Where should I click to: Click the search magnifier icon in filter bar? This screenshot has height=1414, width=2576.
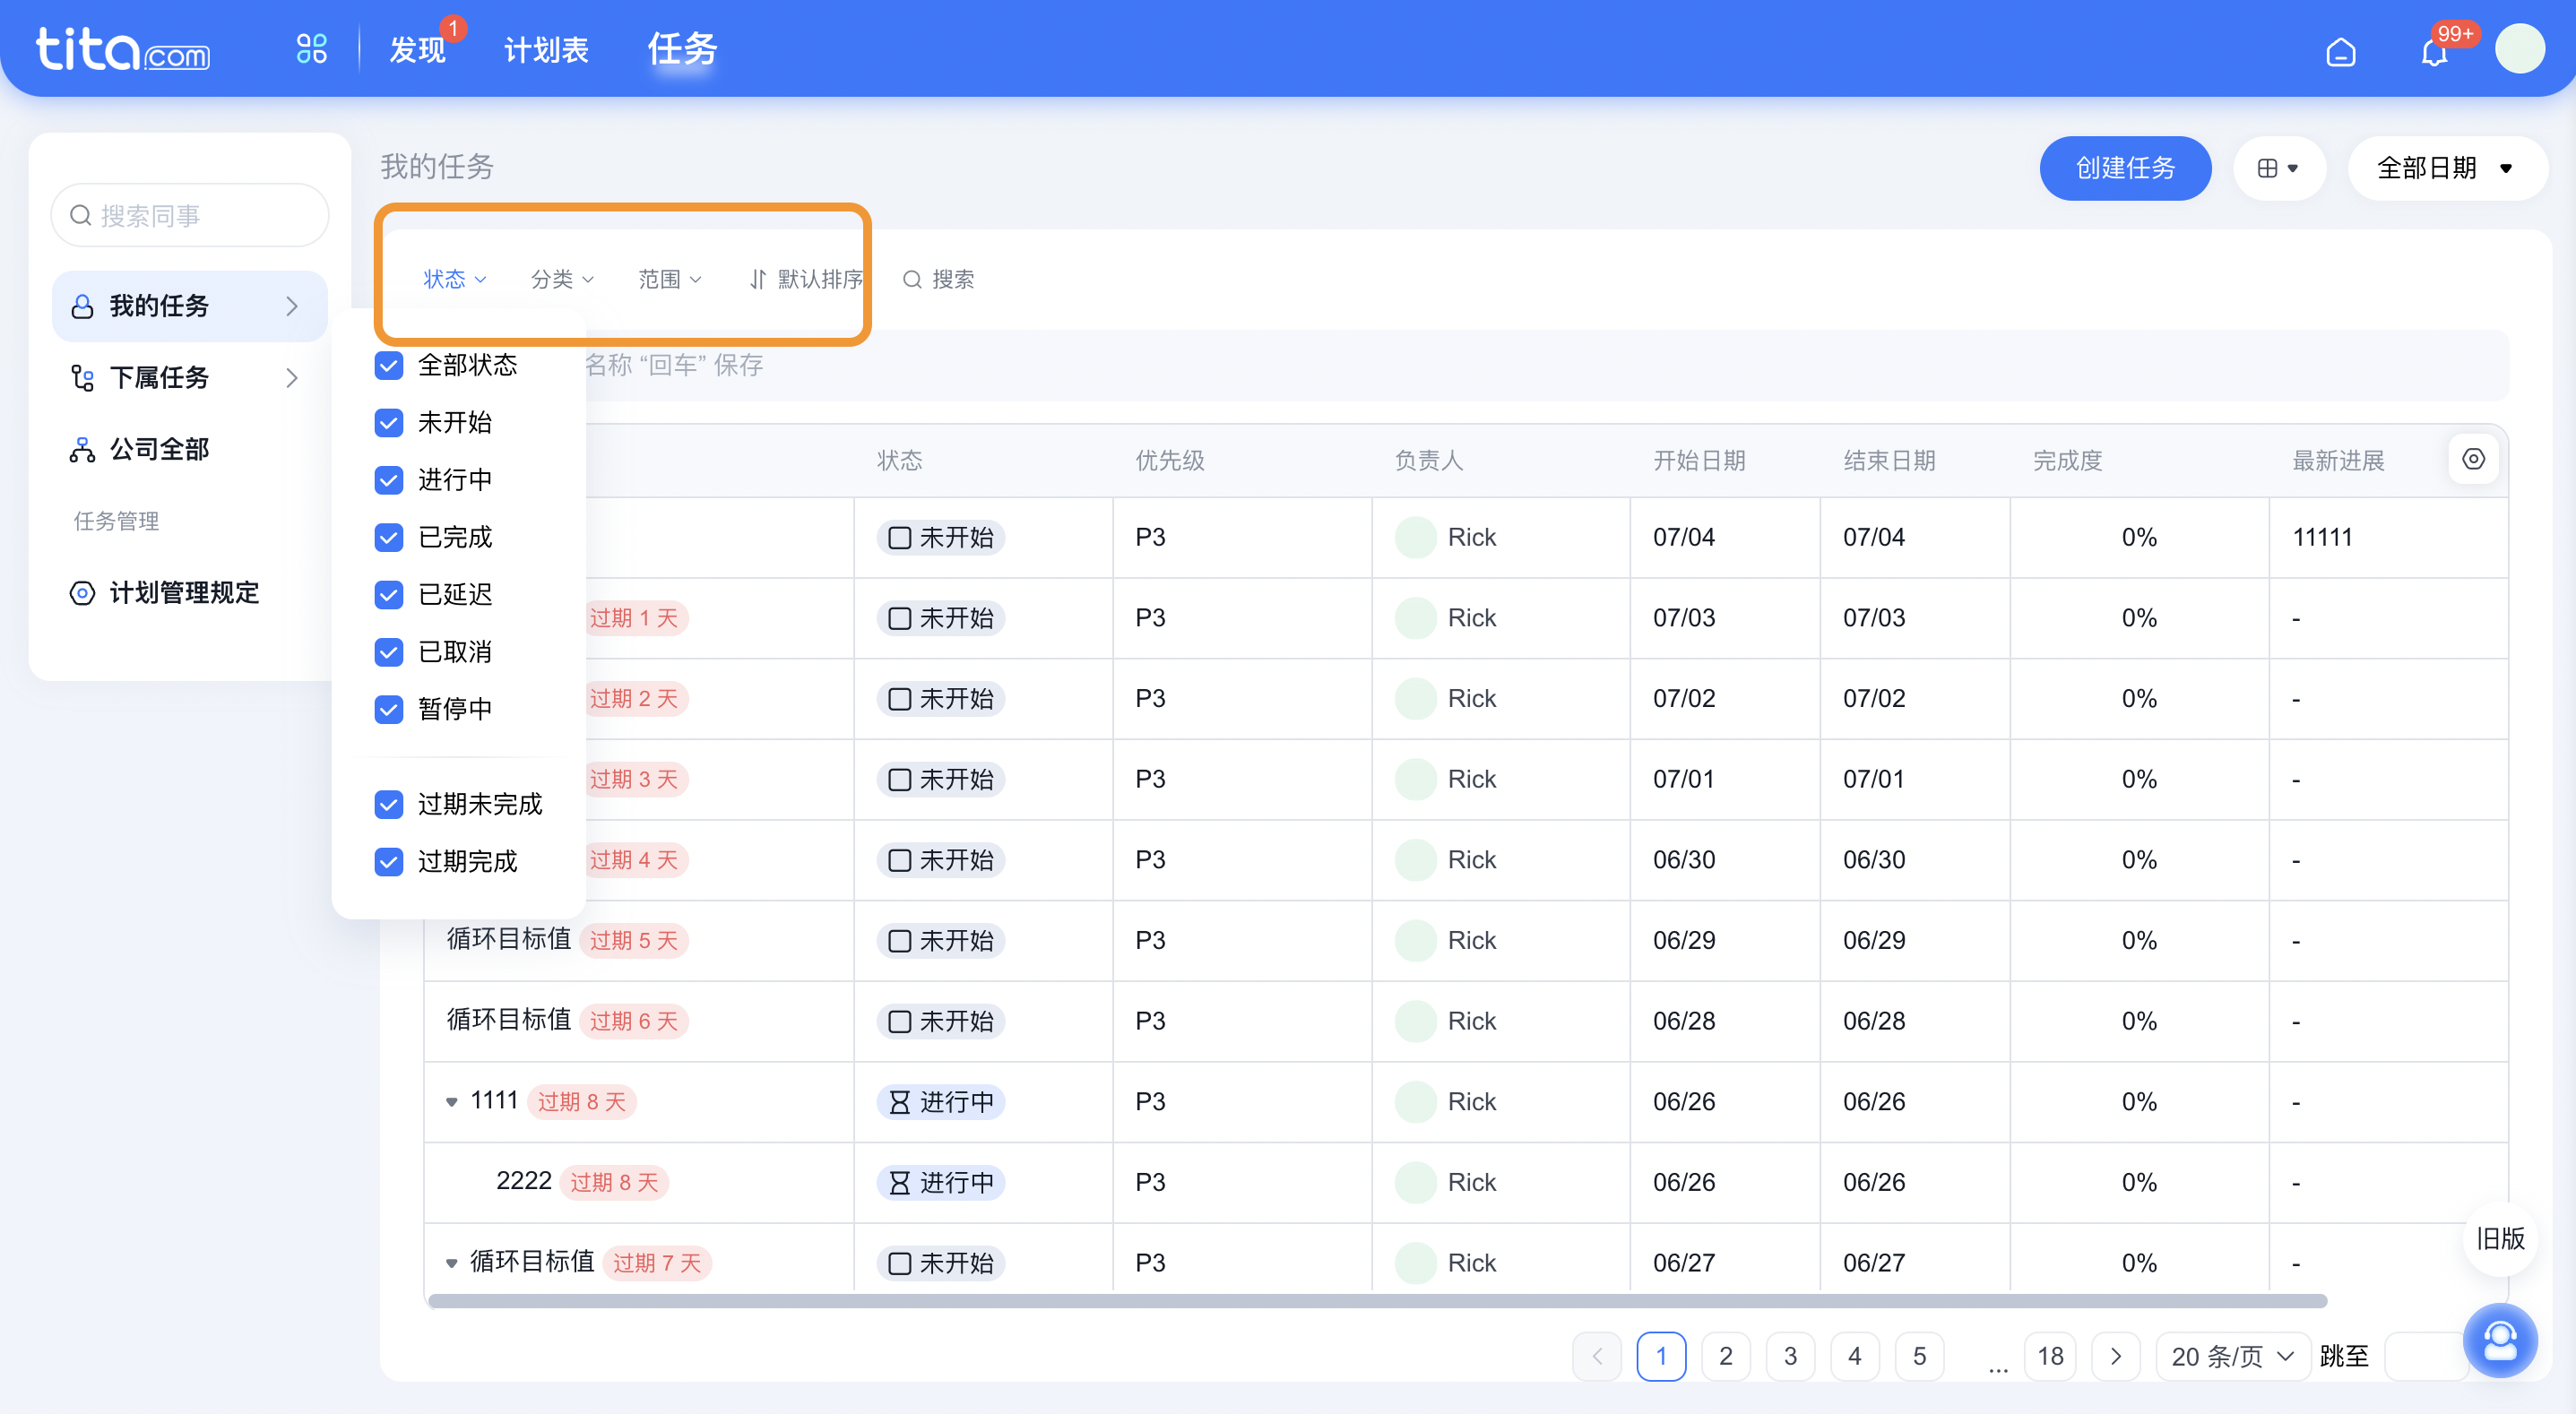[x=911, y=279]
